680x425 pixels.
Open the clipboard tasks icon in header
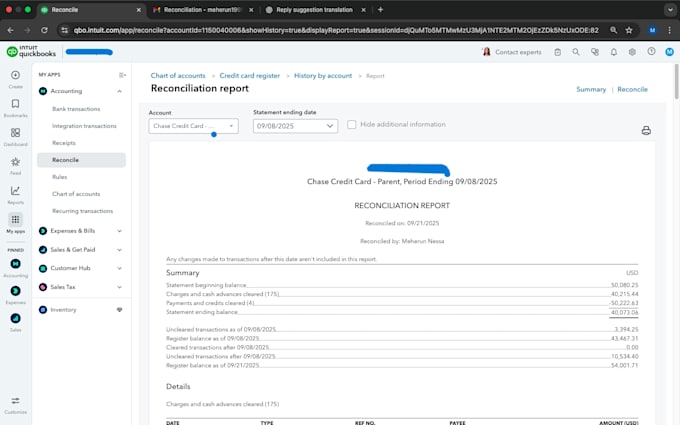click(x=557, y=52)
